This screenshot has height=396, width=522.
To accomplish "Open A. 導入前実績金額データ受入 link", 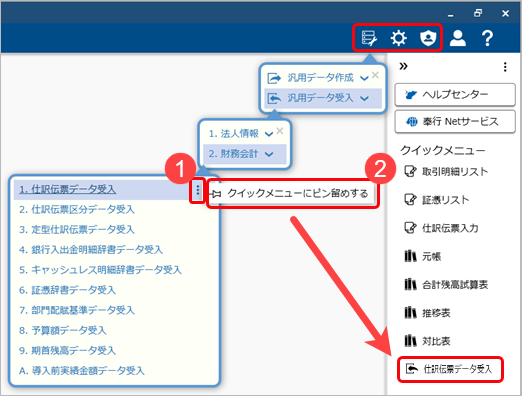I will (x=82, y=371).
